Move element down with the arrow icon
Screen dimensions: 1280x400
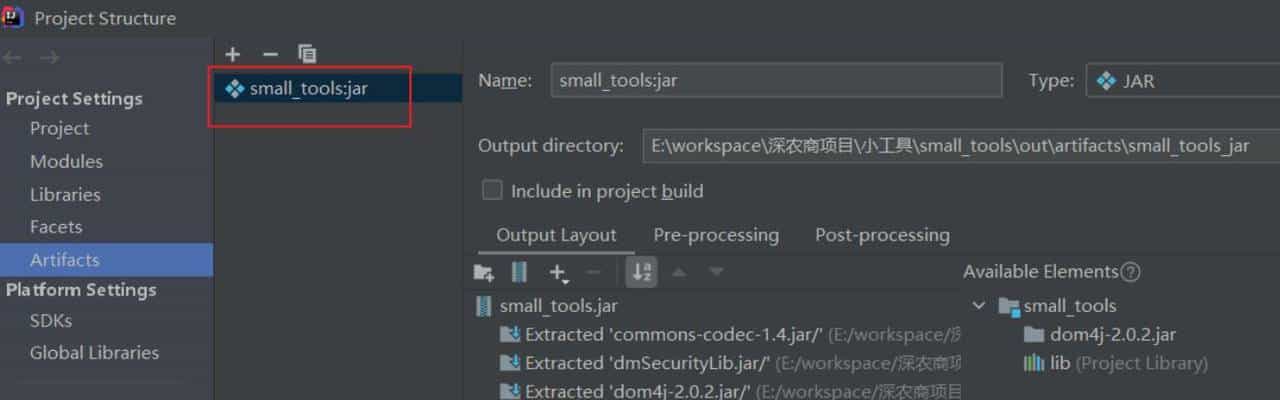[716, 272]
